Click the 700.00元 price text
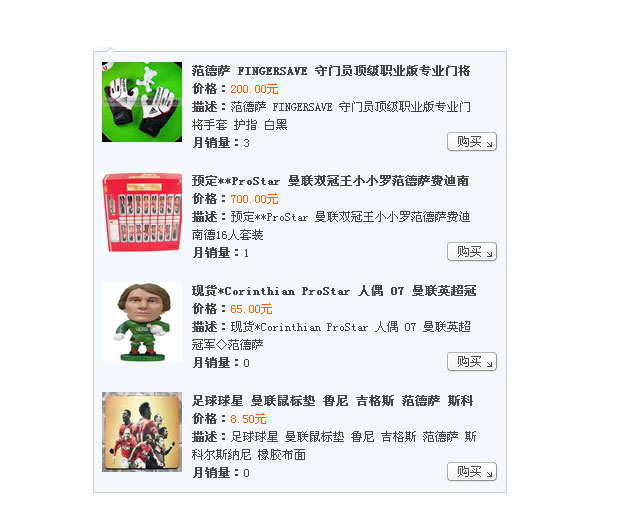The image size is (617, 511). click(254, 199)
